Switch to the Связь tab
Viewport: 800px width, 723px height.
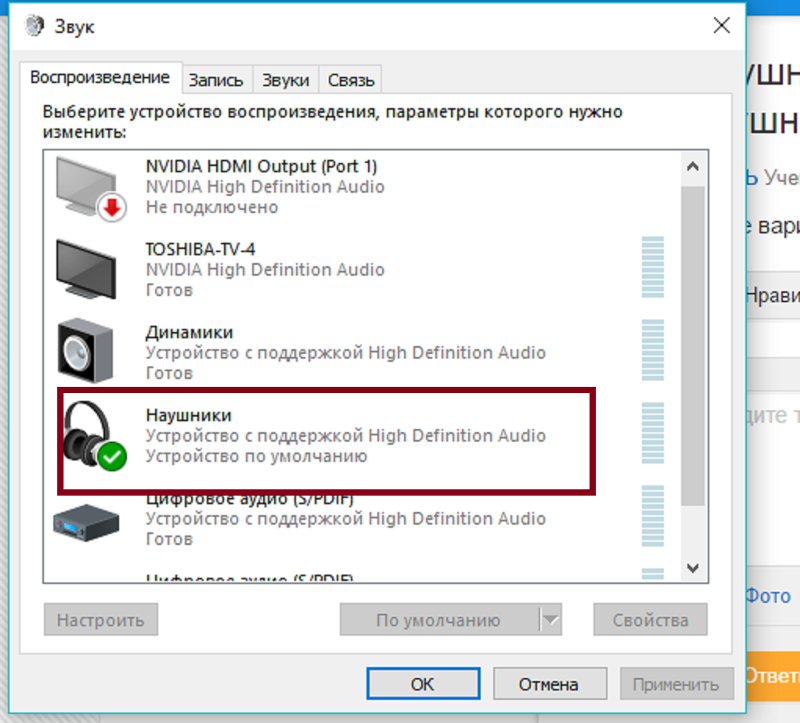coord(351,80)
